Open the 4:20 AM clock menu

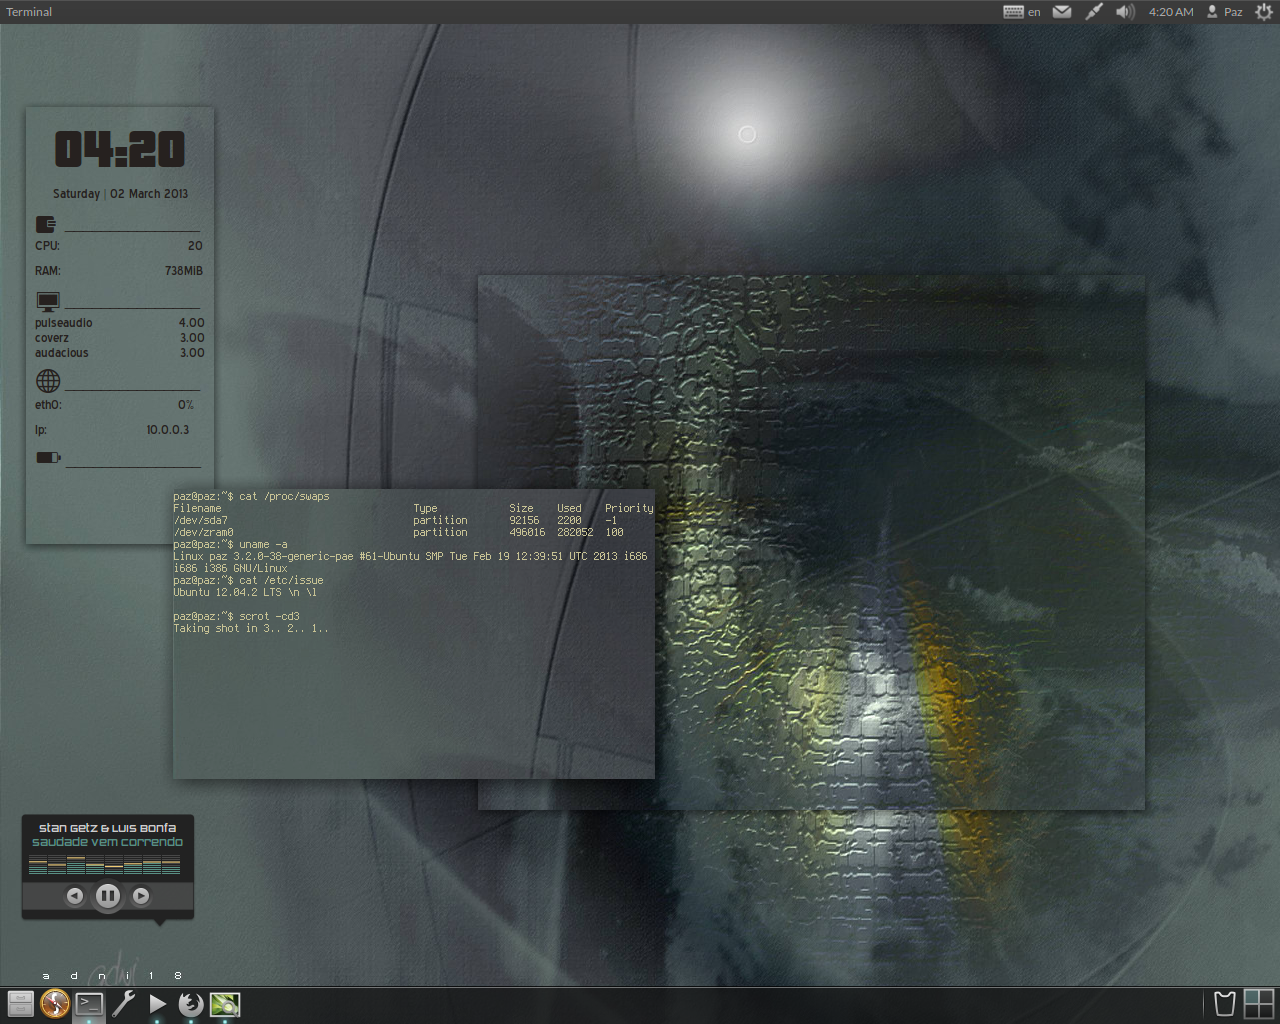click(1171, 12)
